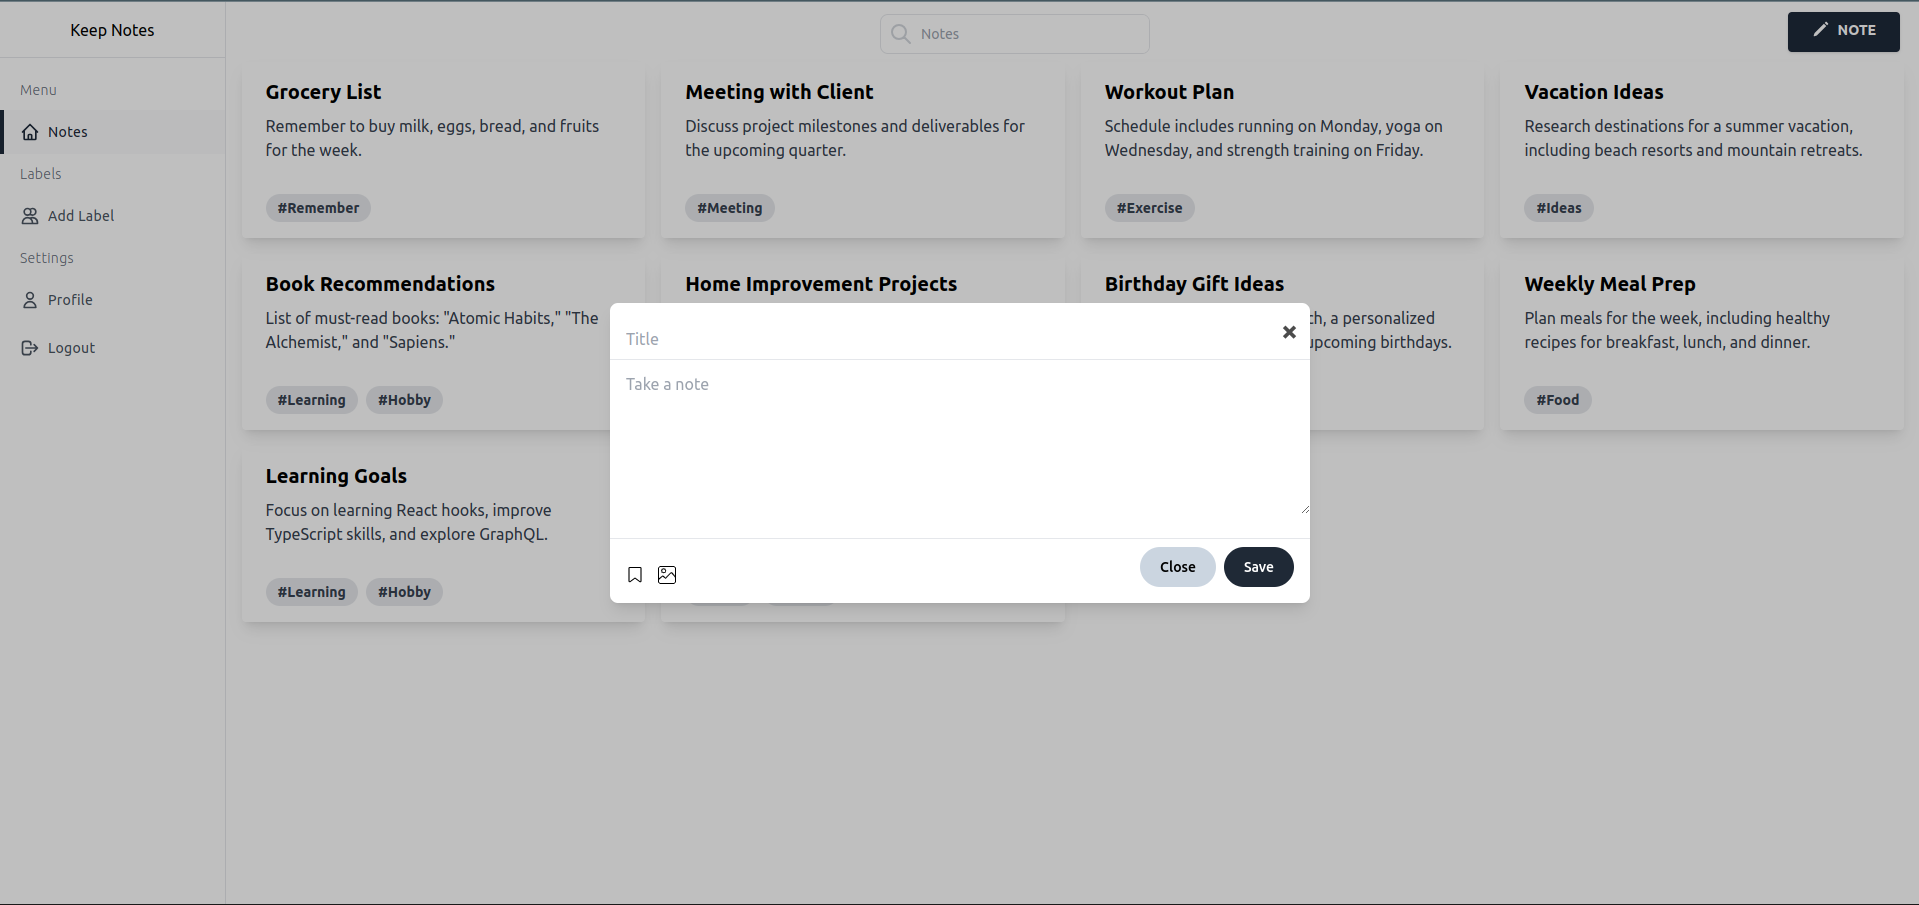Viewport: 1919px width, 905px height.
Task: Click the pencil icon on the NOTE button
Action: pyautogui.click(x=1820, y=31)
